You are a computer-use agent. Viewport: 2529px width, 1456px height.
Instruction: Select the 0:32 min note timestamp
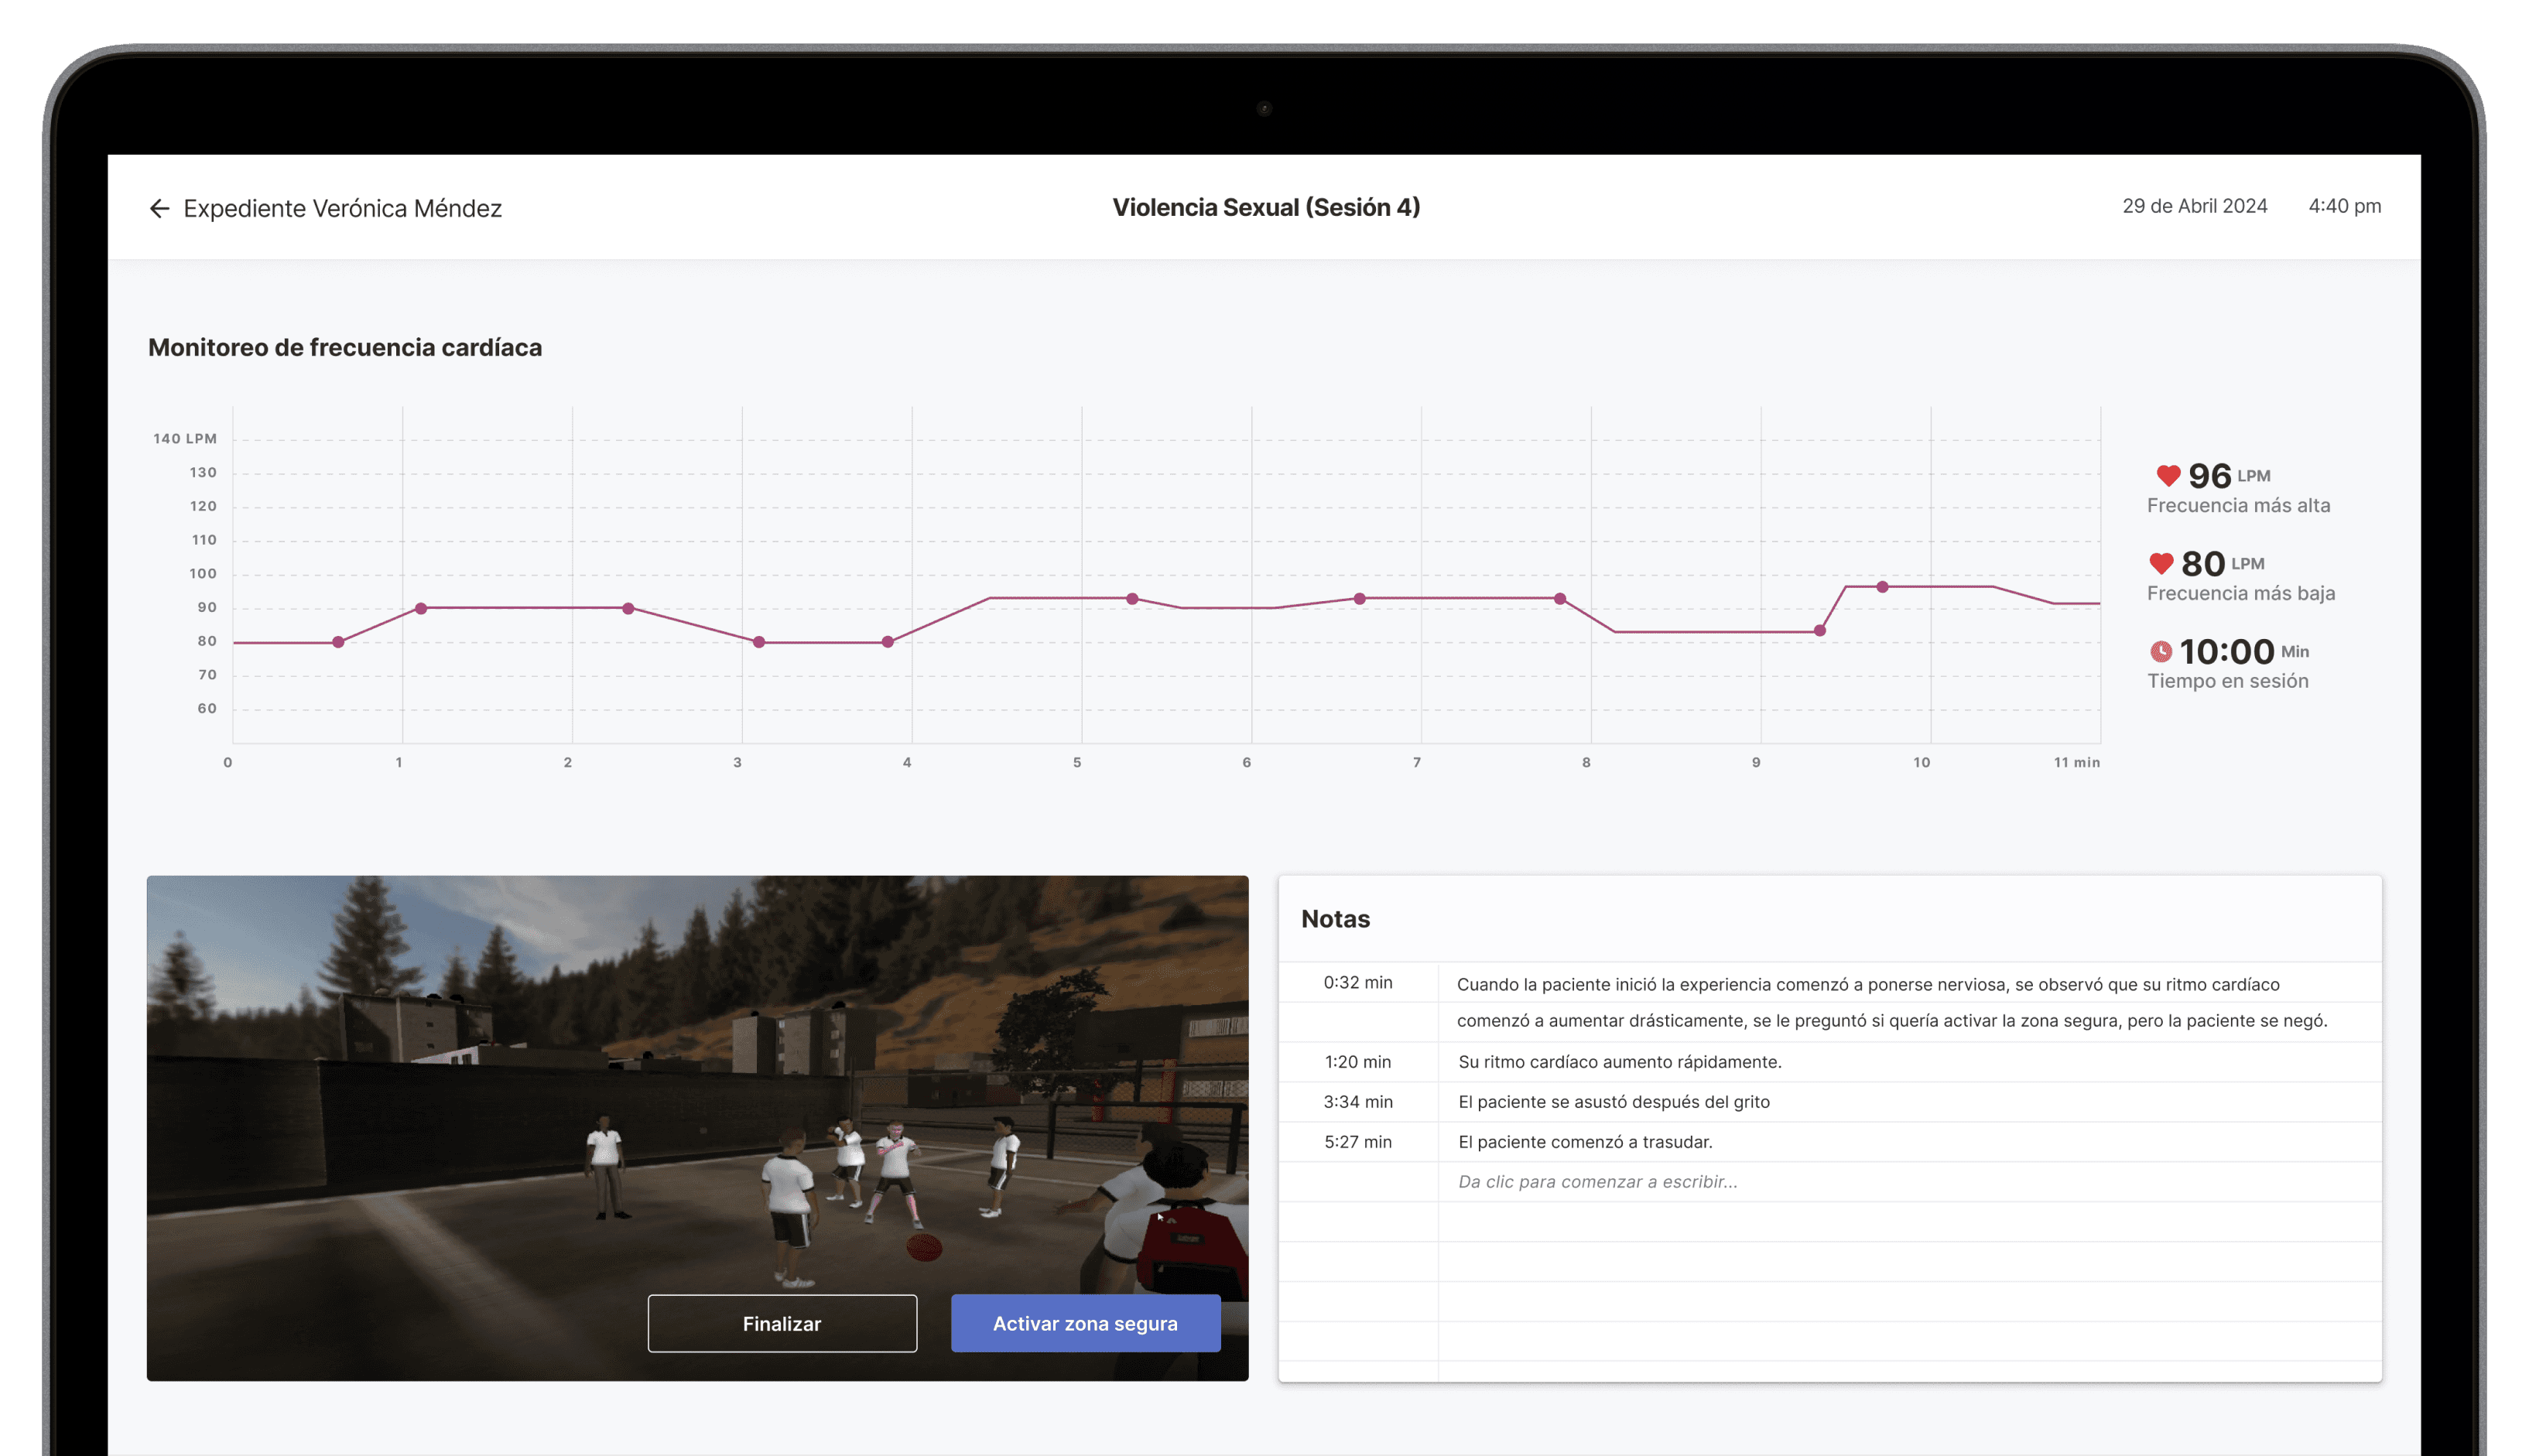tap(1357, 983)
